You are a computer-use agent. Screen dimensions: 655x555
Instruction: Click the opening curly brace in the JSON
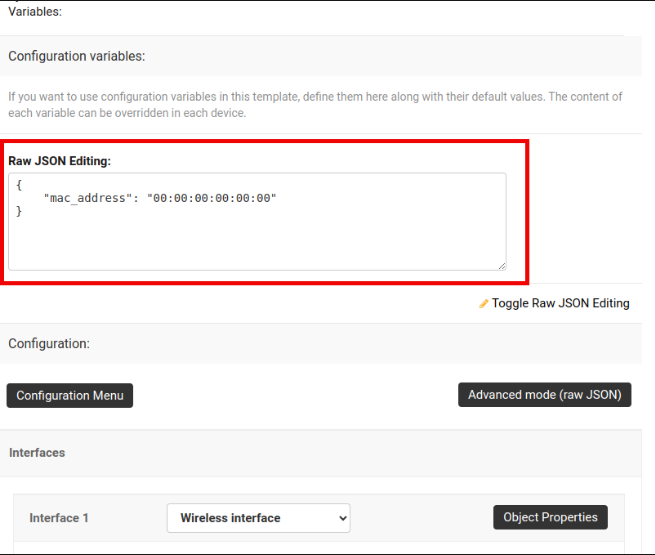20,185
